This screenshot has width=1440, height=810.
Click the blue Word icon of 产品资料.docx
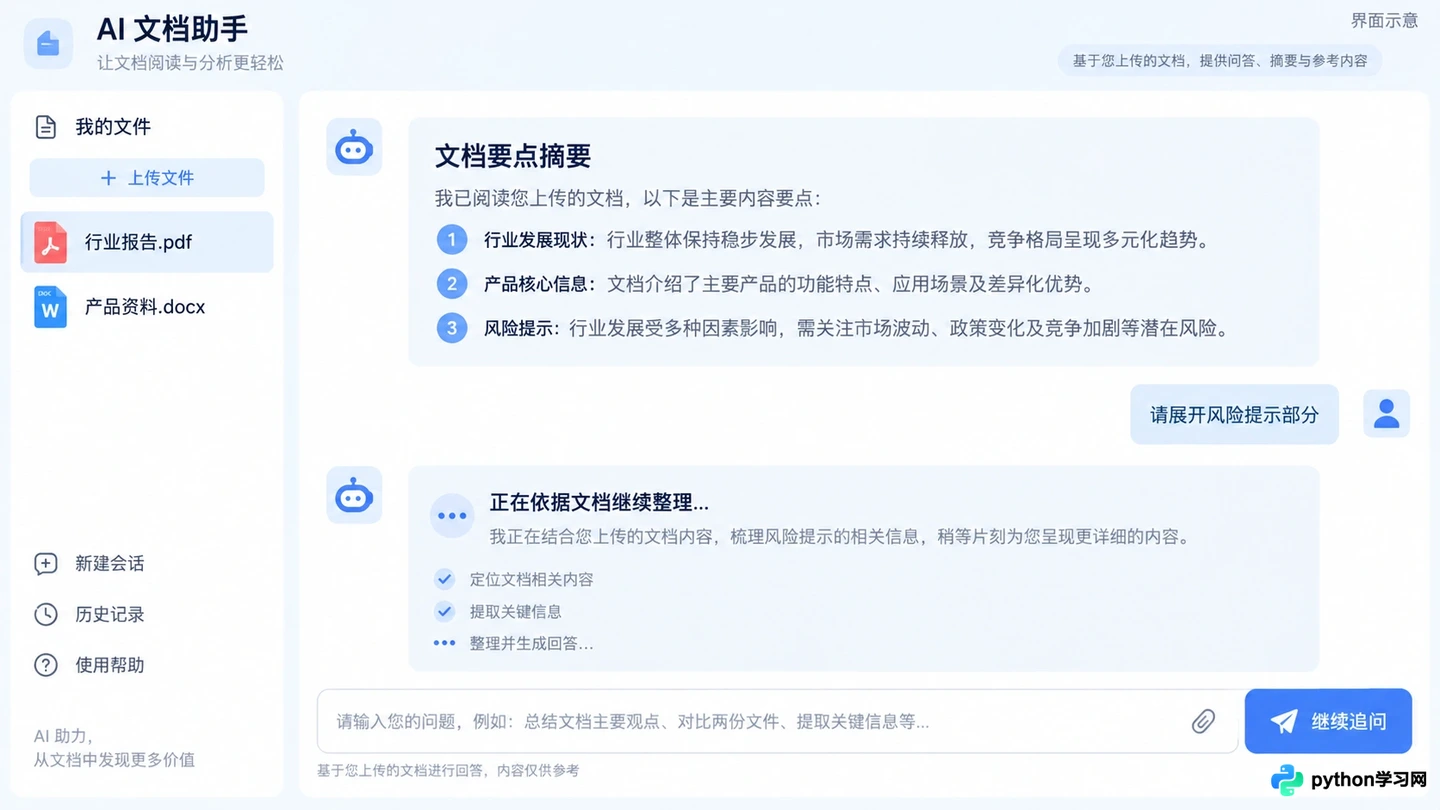pyautogui.click(x=50, y=307)
